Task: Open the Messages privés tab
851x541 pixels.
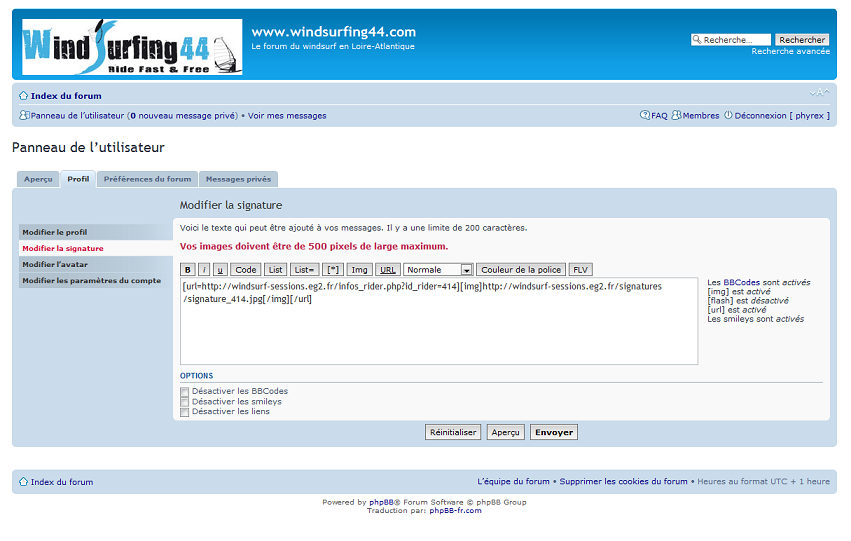Action: pos(238,179)
